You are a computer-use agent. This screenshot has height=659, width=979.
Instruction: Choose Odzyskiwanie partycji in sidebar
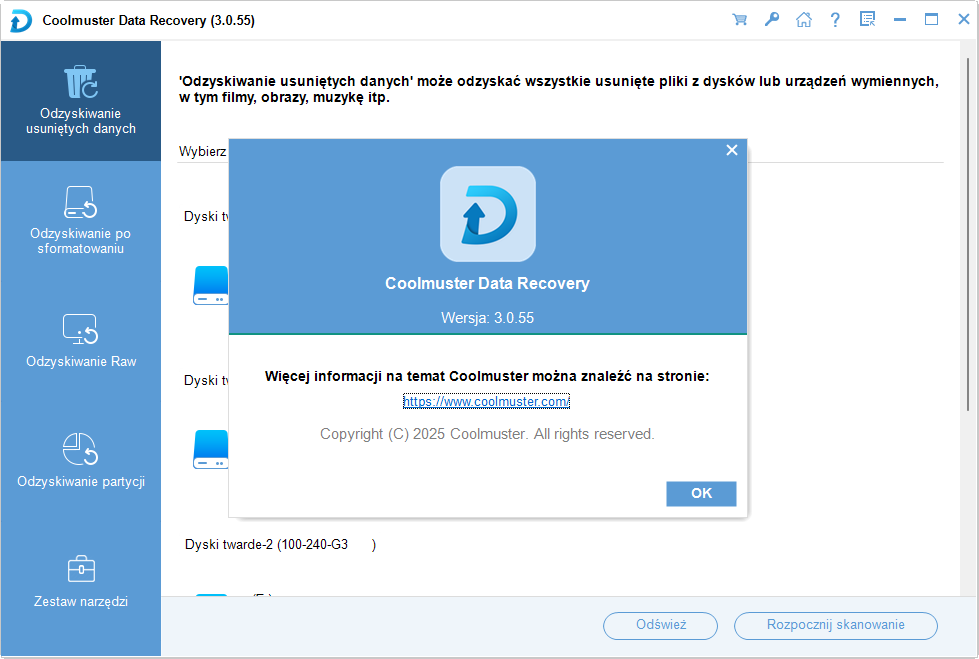click(81, 461)
